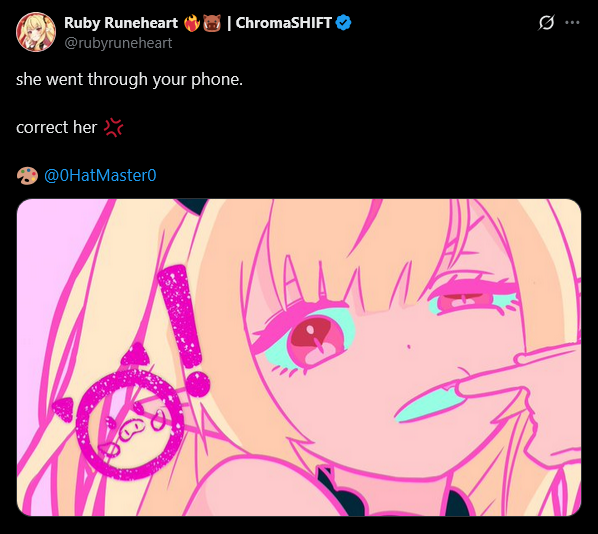Open the @rubyruneheart handle link
Image resolution: width=598 pixels, height=534 pixels.
(118, 43)
